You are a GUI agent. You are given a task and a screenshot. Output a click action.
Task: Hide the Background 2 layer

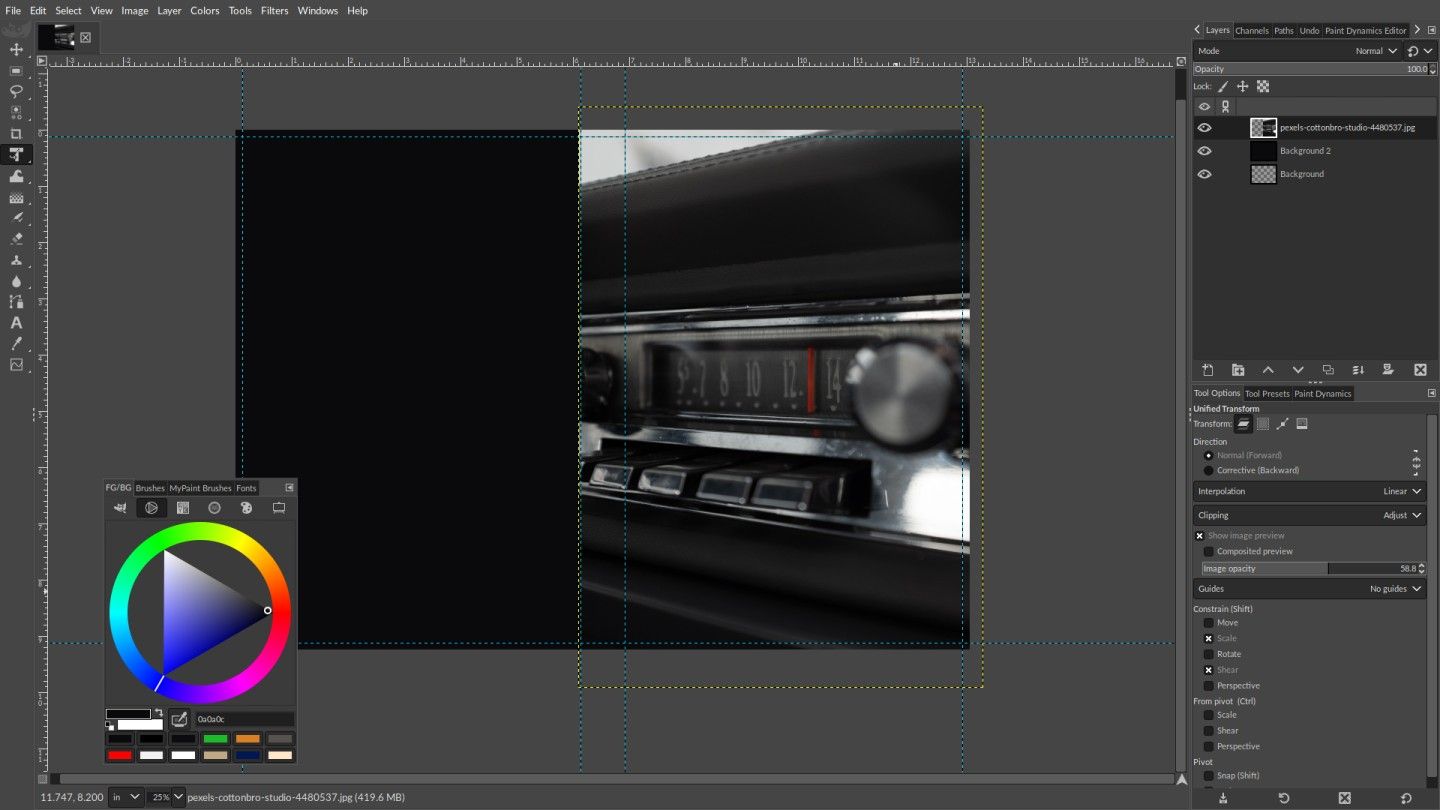[x=1204, y=151]
